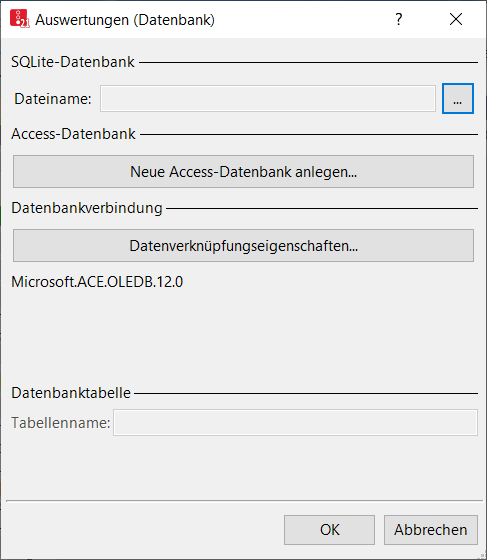Close the Auswertungen (Datenbank) dialog

point(456,19)
